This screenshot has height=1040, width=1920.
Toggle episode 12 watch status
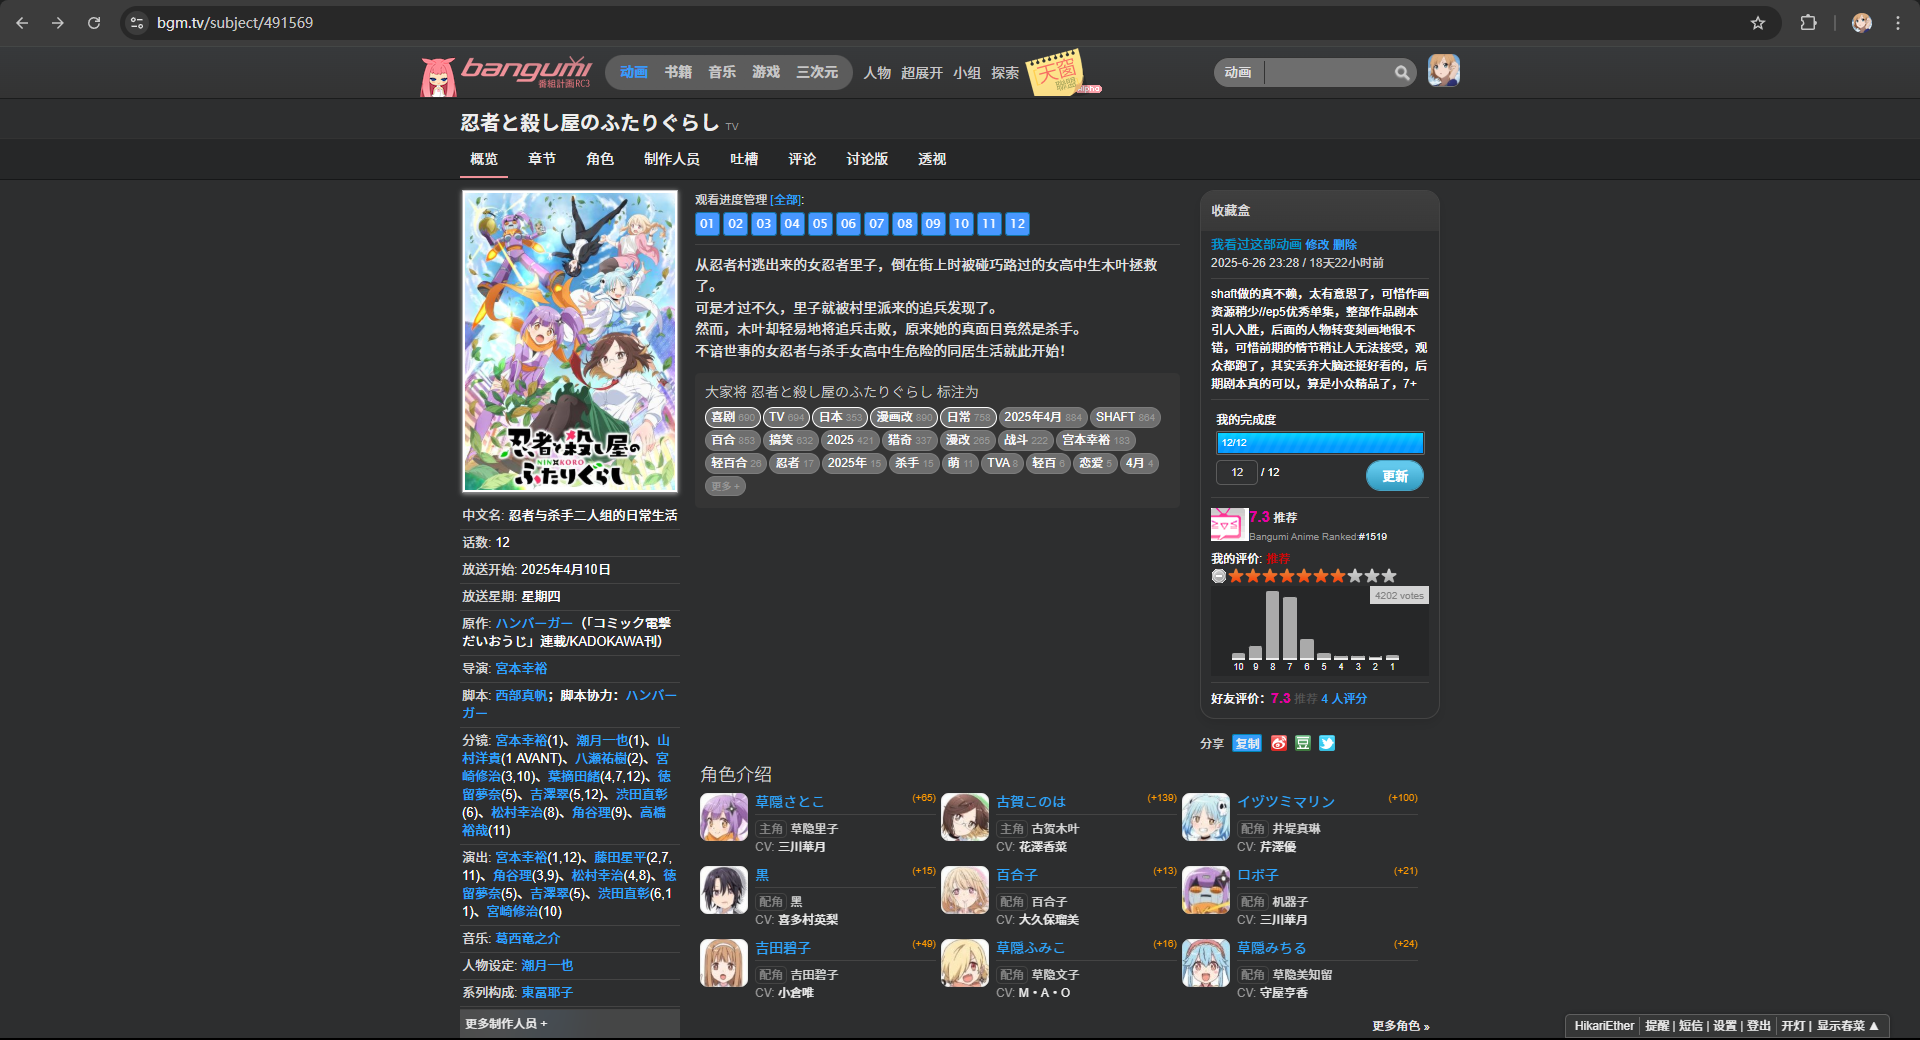(x=1017, y=224)
